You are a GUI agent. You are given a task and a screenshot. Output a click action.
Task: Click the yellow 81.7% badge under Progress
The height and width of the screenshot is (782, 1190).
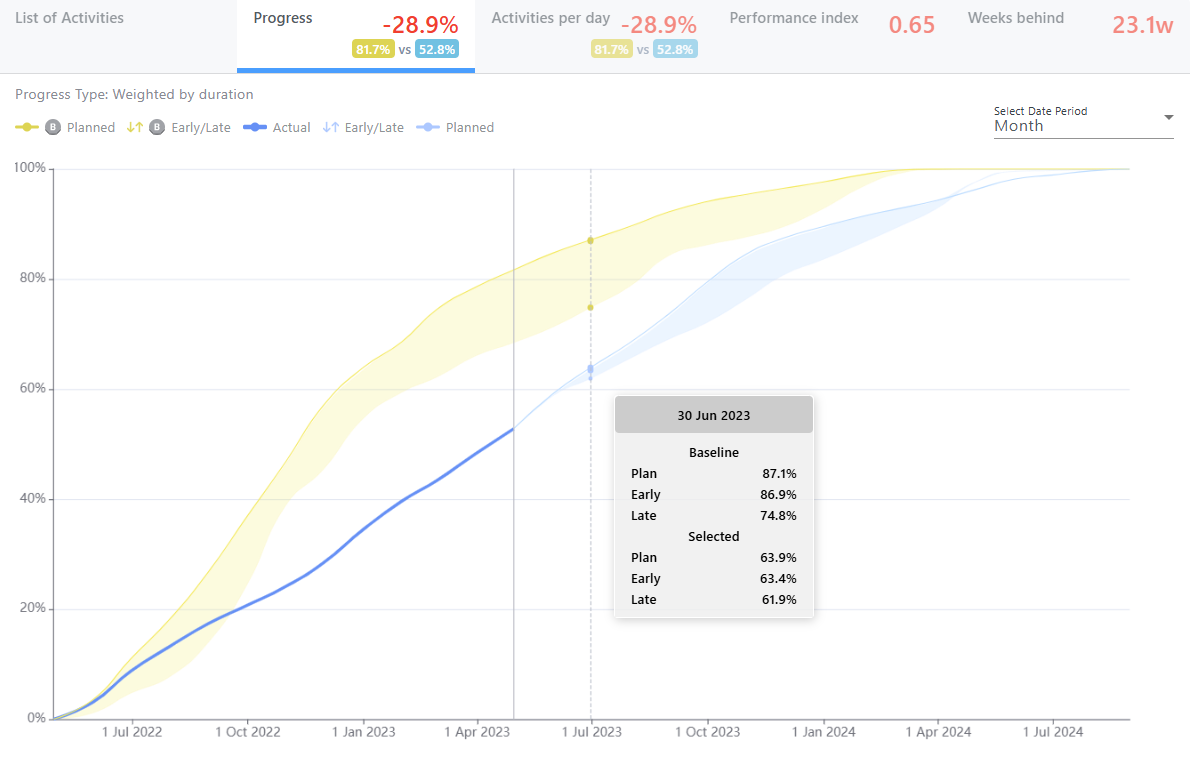click(x=372, y=49)
